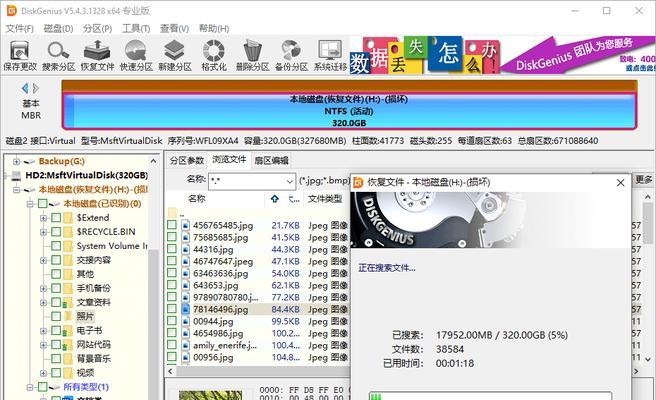This screenshot has width=656, height=400.
Task: Open the 文件(F) menu
Action: tap(19, 28)
